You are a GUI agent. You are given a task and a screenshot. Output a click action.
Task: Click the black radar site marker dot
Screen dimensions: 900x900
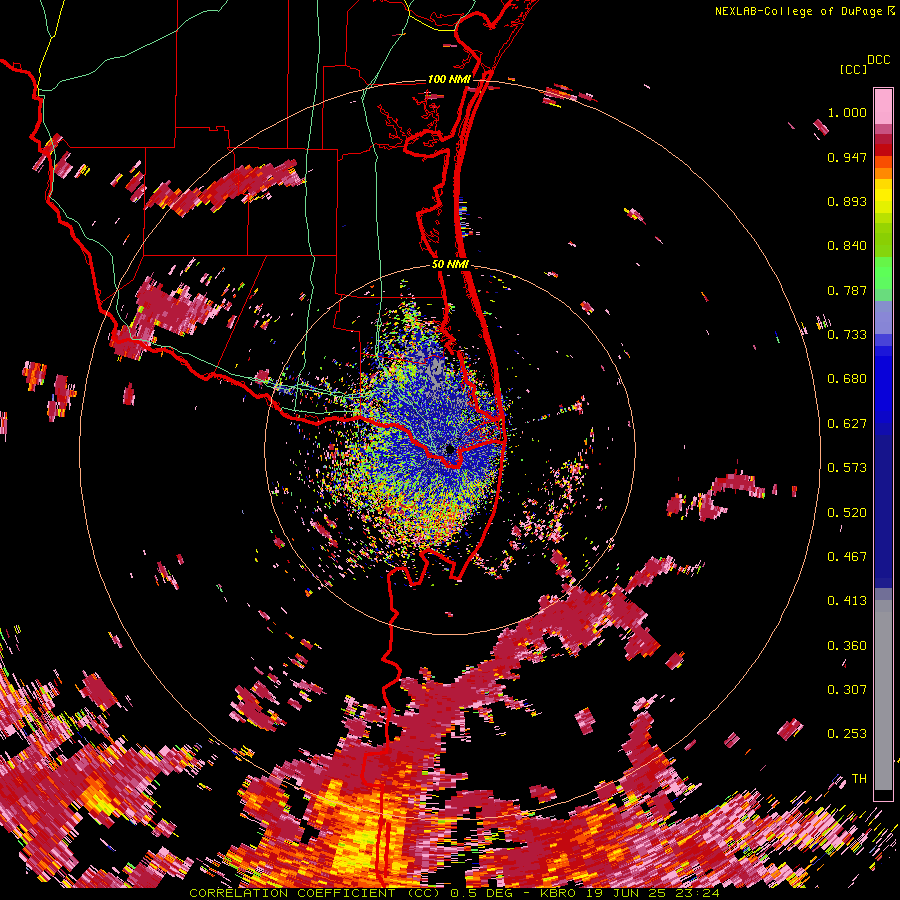450,449
